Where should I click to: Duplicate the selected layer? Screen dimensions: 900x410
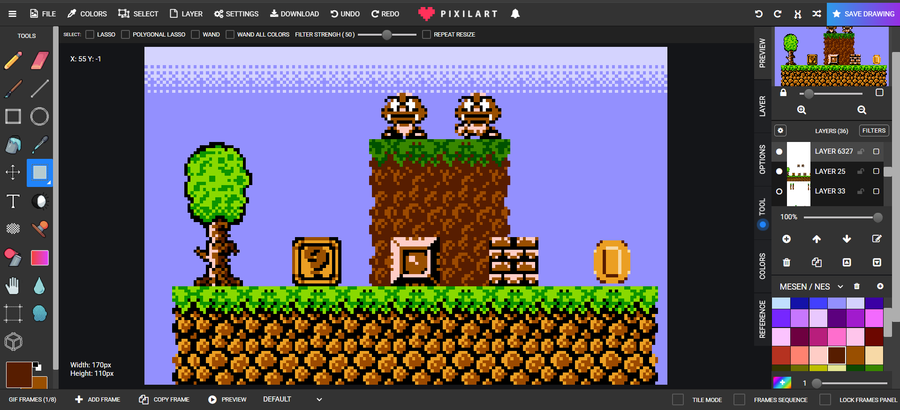(x=817, y=262)
